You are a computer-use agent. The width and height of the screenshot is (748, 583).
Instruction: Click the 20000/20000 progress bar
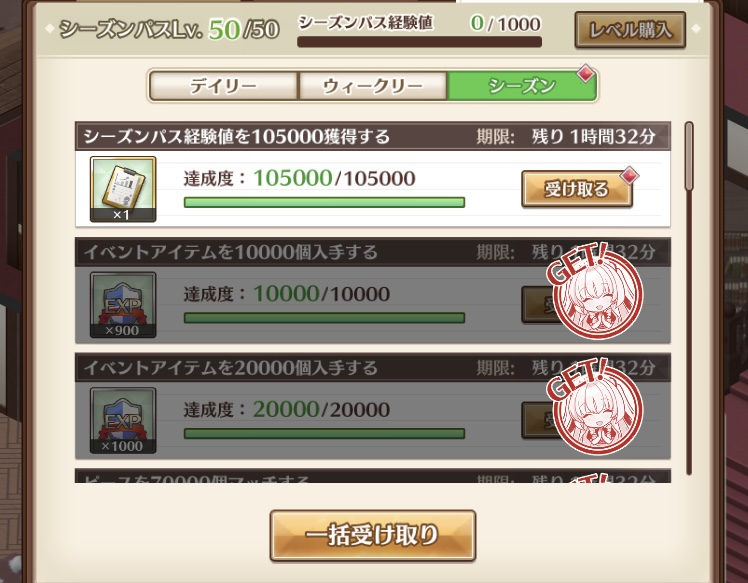coord(324,433)
